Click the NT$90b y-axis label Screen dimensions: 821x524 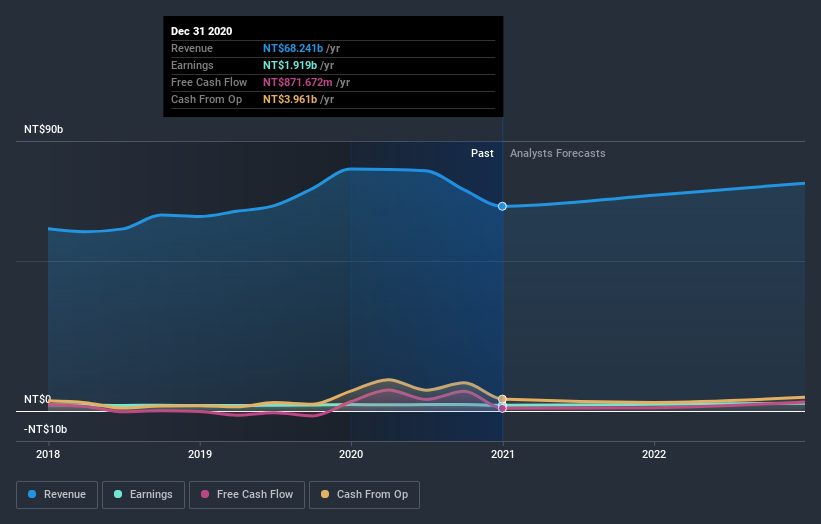pyautogui.click(x=43, y=129)
